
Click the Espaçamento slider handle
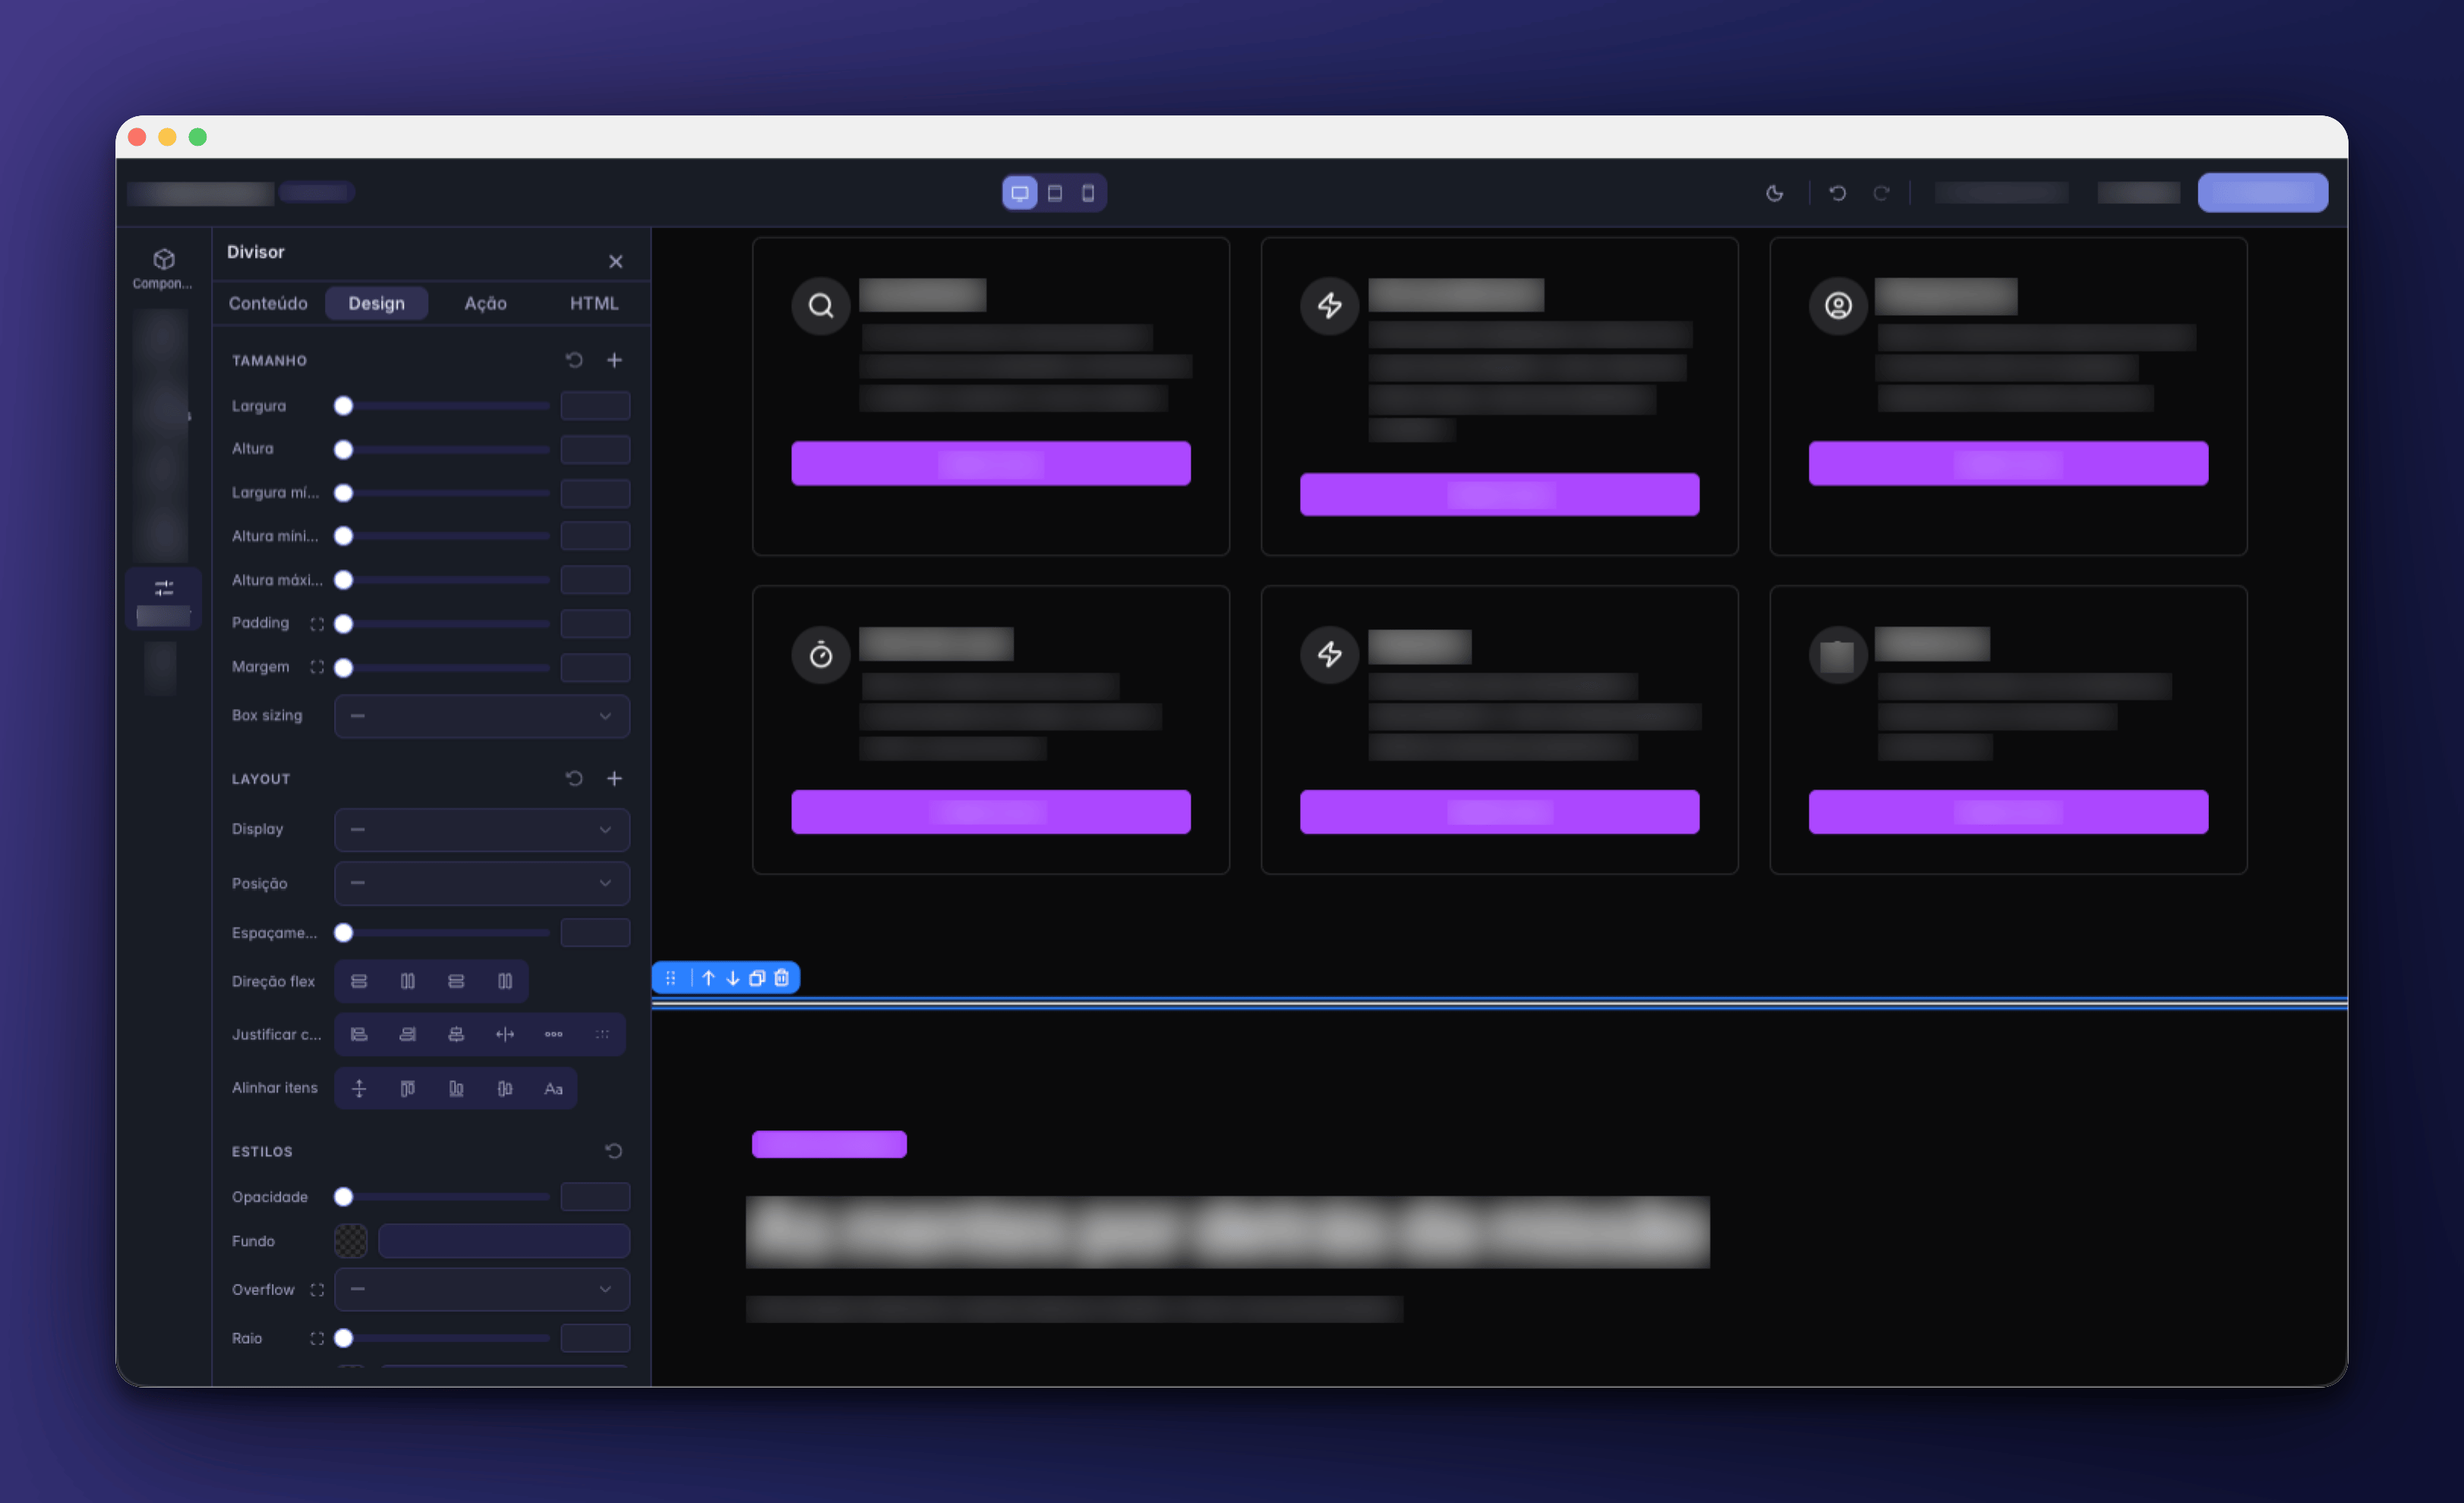click(x=344, y=933)
